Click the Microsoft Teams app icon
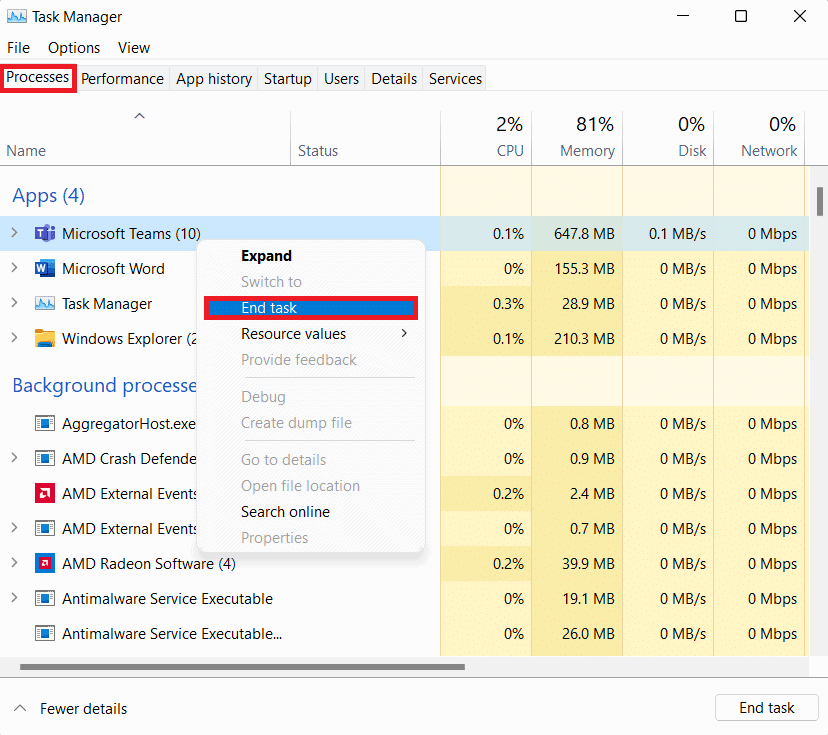Image resolution: width=828 pixels, height=735 pixels. coord(45,233)
